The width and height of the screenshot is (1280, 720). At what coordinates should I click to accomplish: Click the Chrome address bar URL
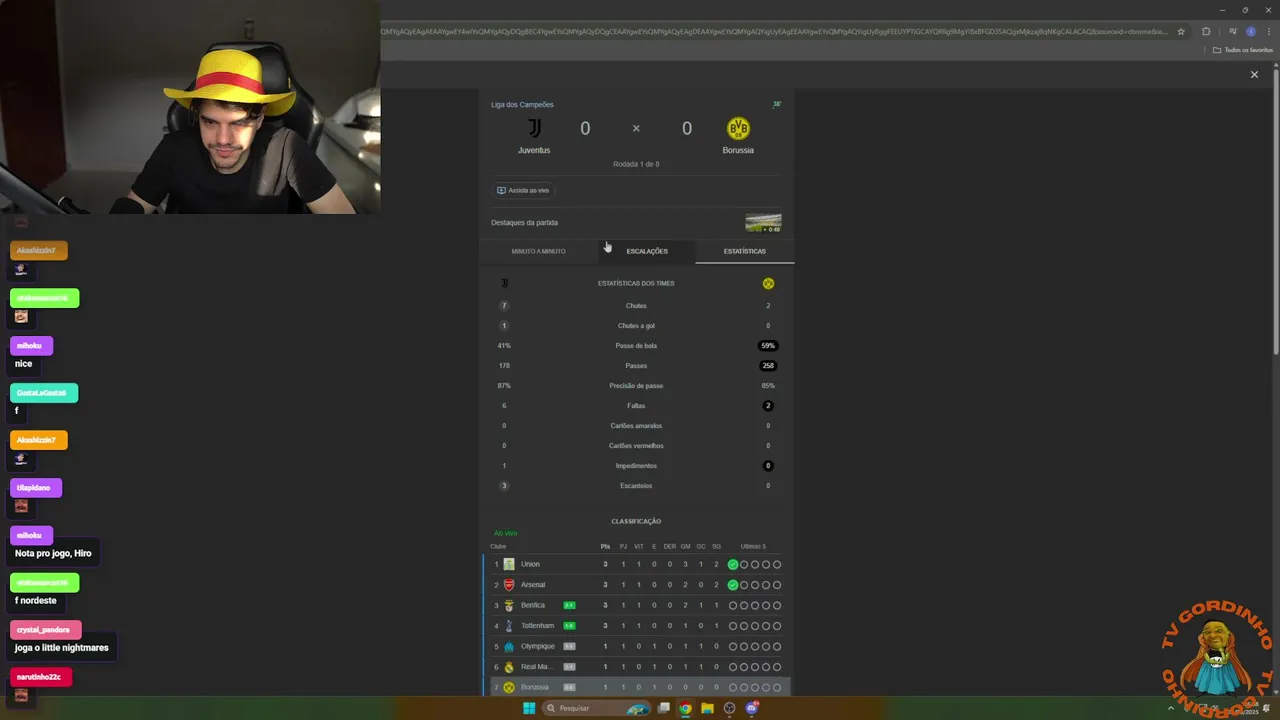click(x=774, y=31)
